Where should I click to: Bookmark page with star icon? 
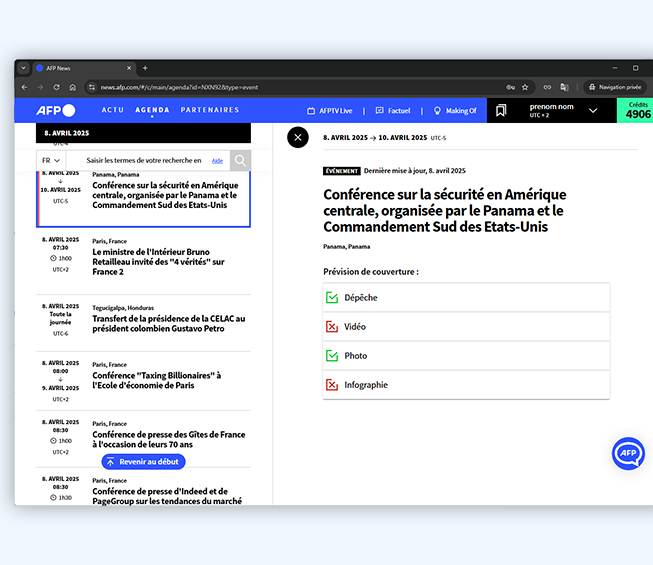coord(525,87)
